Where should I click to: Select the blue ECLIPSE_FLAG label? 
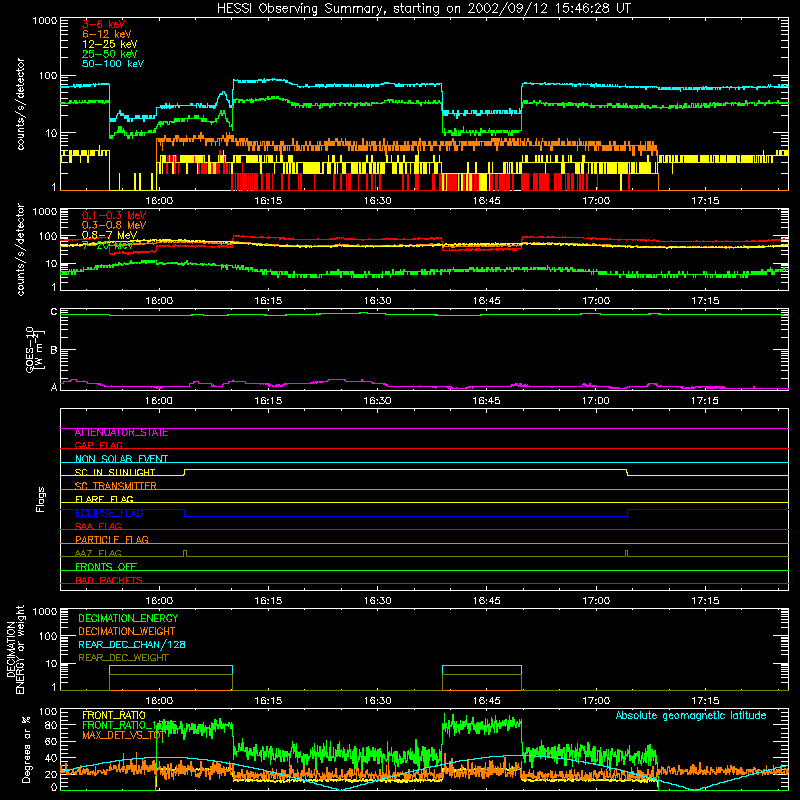109,513
